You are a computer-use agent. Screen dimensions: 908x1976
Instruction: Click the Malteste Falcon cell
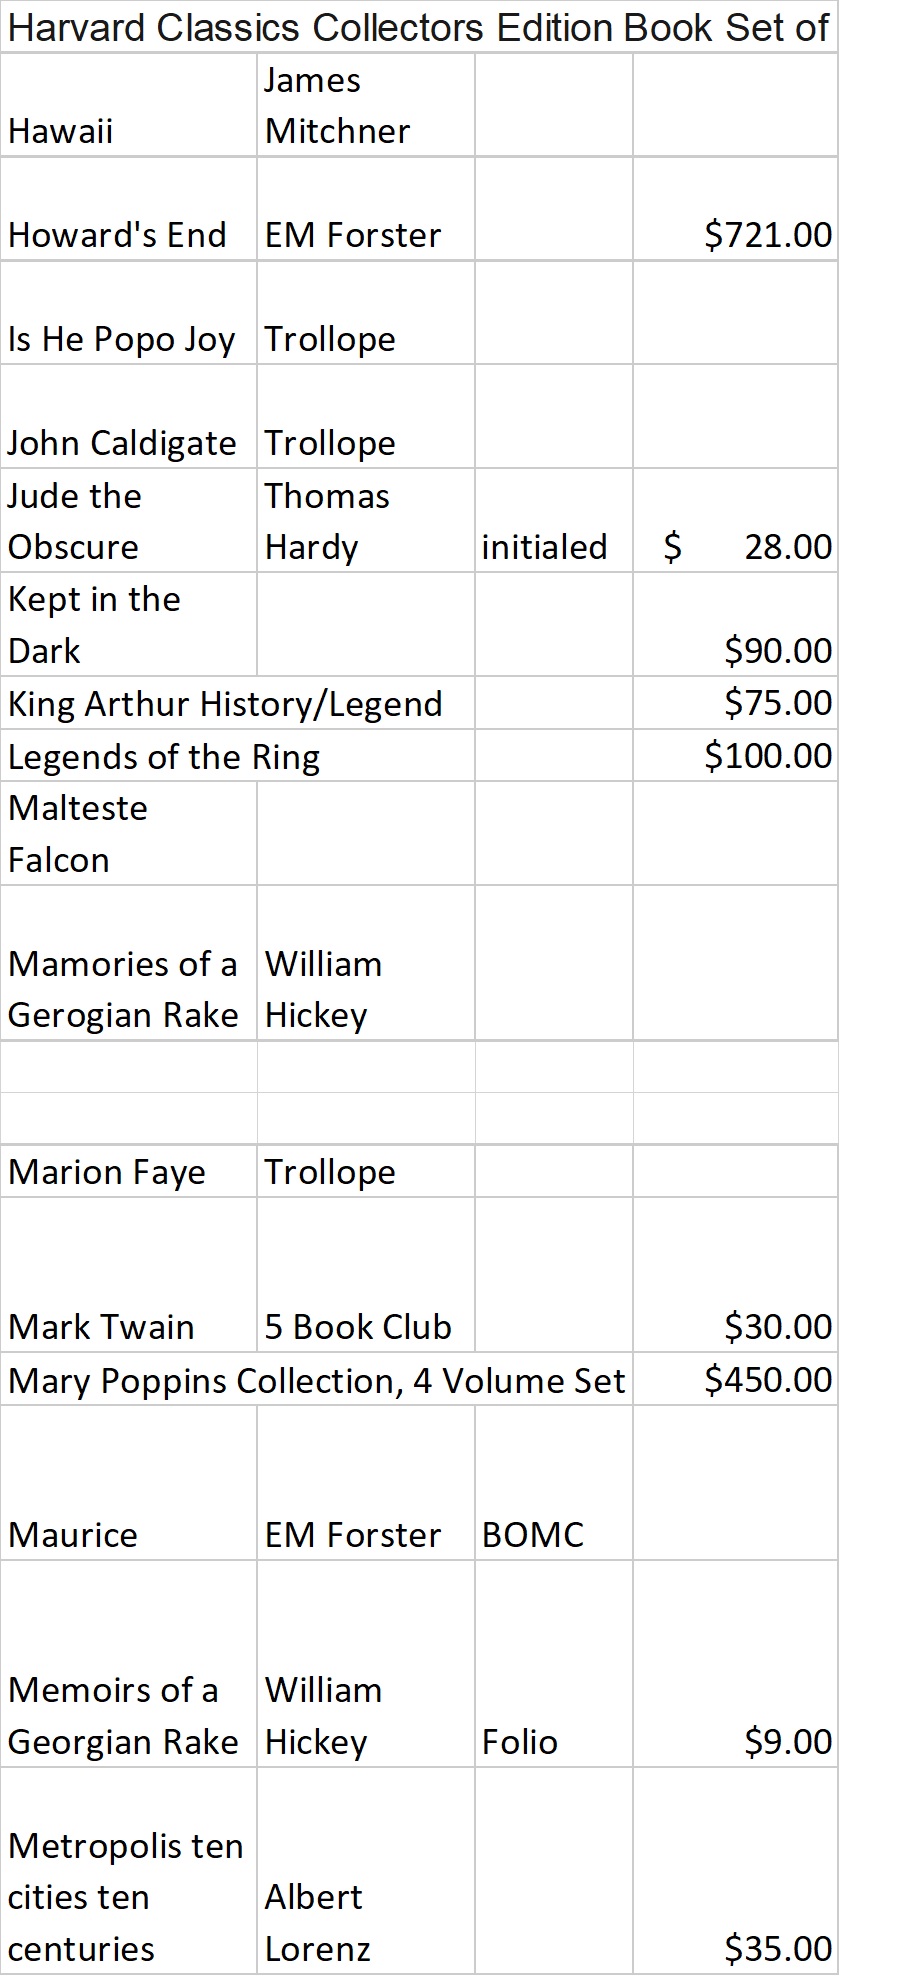[x=128, y=833]
